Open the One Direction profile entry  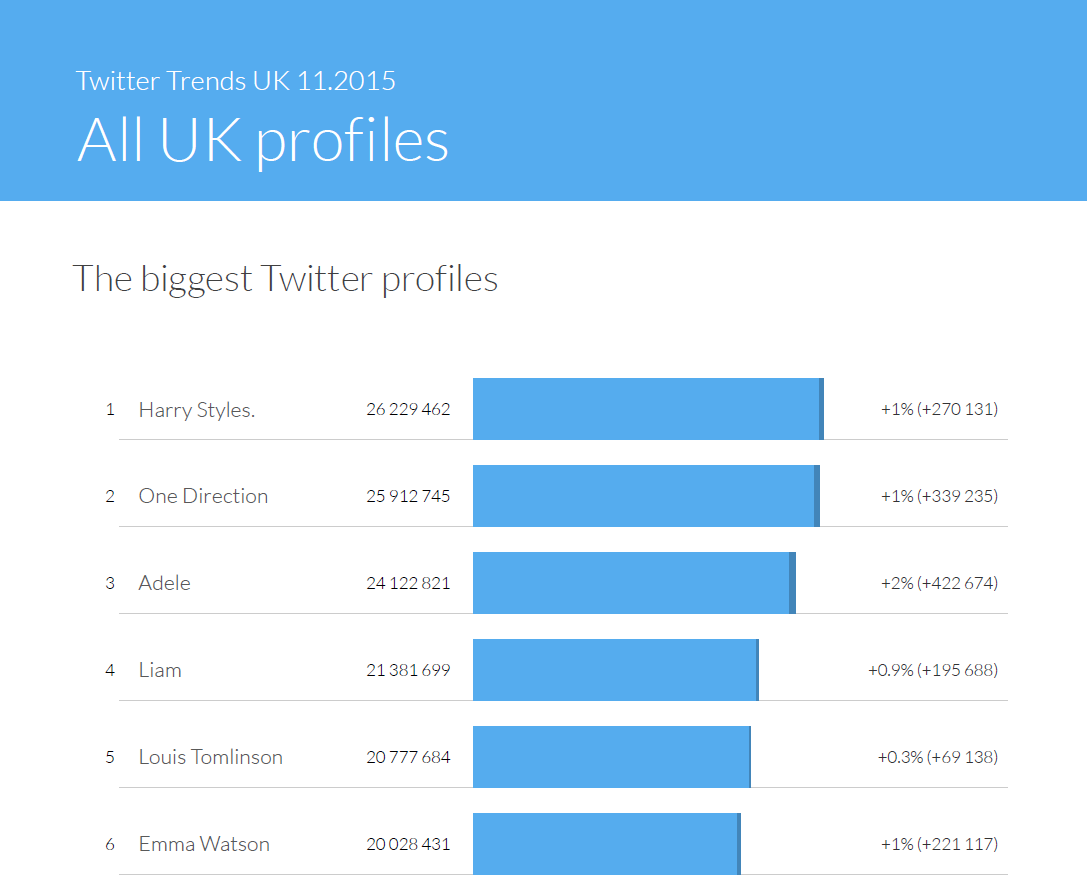pos(203,497)
